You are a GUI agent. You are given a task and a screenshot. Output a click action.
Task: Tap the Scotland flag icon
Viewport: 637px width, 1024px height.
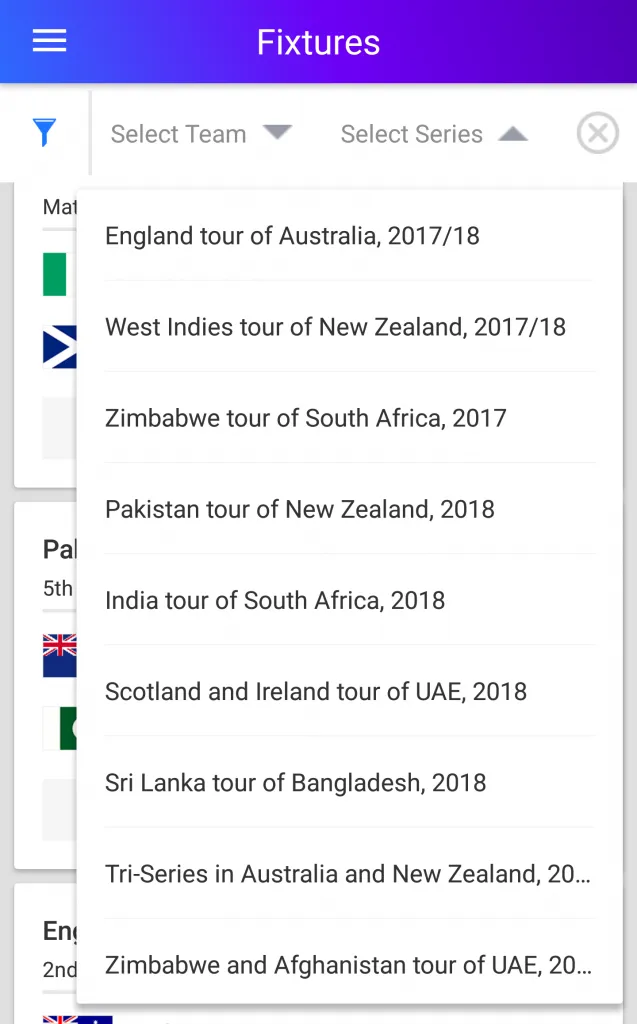(x=59, y=347)
